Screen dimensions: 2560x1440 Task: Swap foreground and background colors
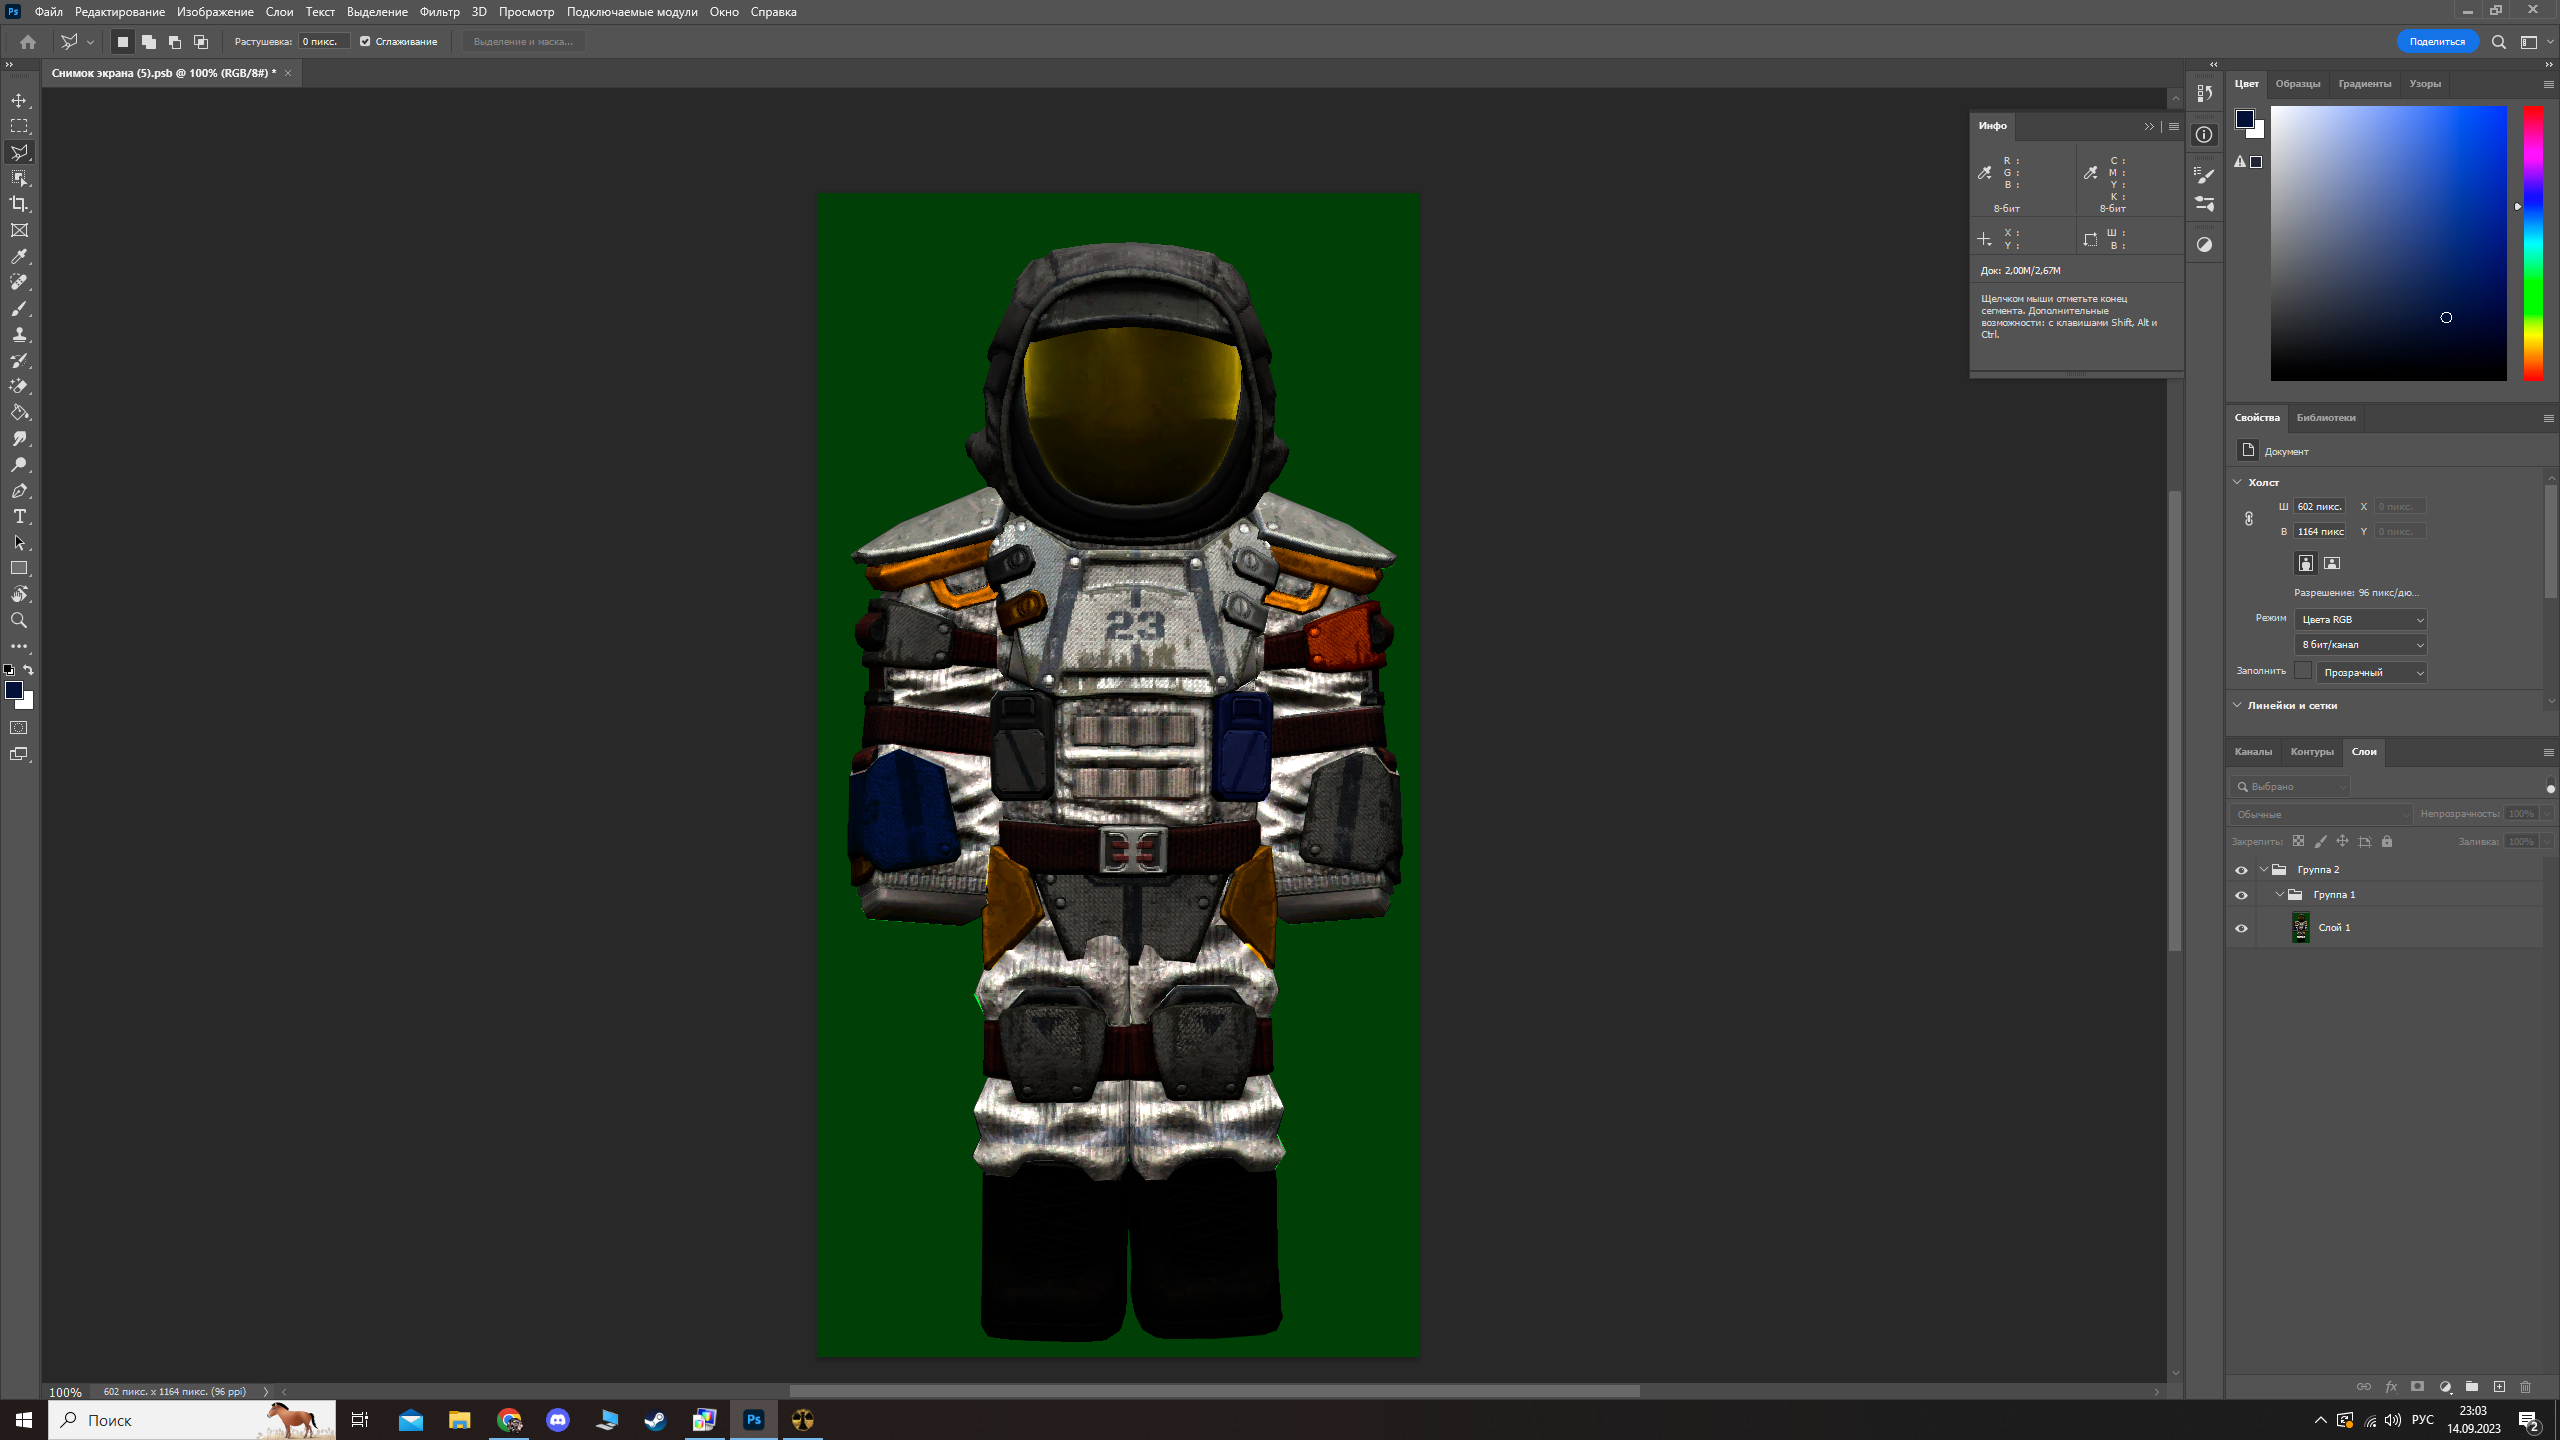(x=29, y=670)
